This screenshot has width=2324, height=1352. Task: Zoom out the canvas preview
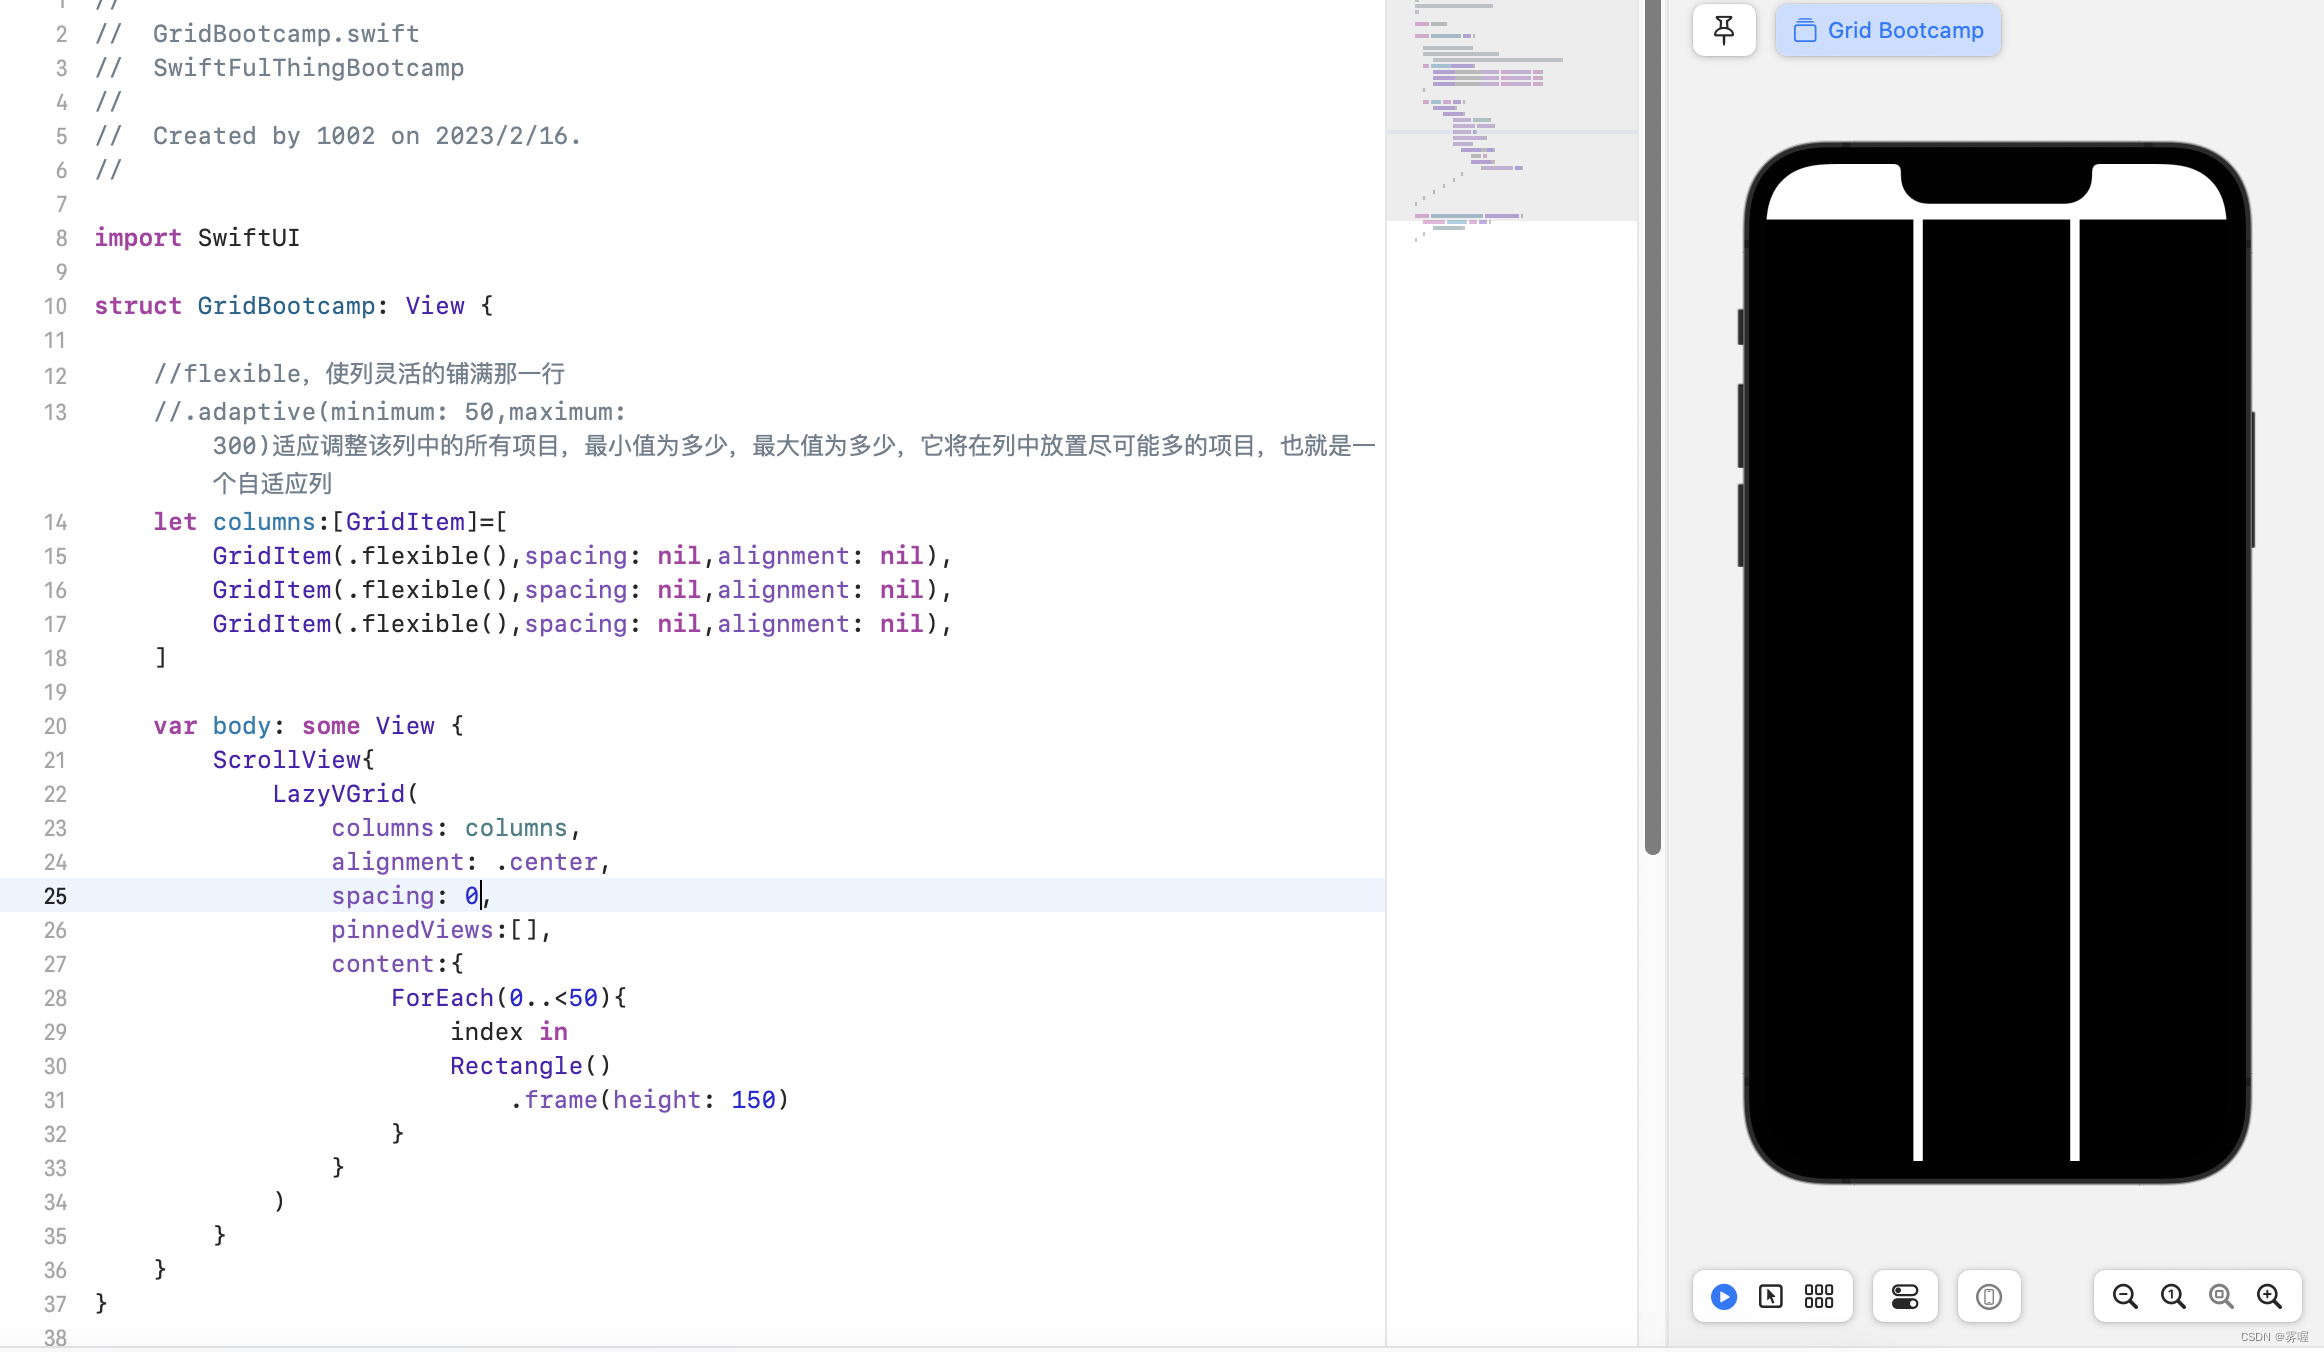2125,1297
